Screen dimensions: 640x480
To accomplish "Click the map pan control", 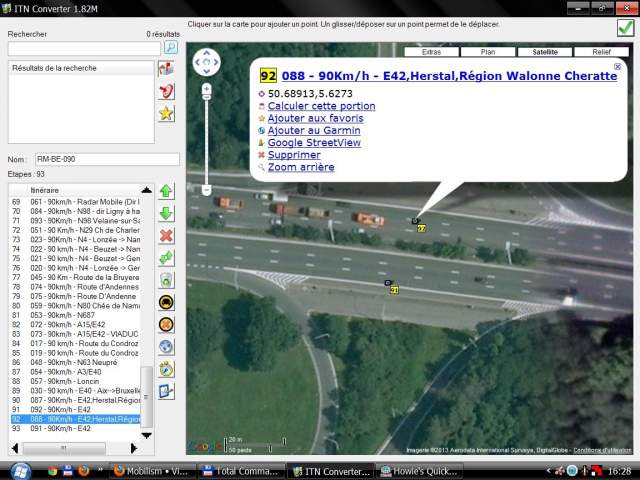I will click(206, 63).
